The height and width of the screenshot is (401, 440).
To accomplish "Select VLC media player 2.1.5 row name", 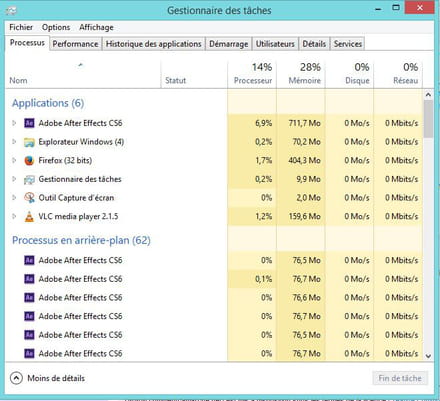I will click(x=78, y=216).
